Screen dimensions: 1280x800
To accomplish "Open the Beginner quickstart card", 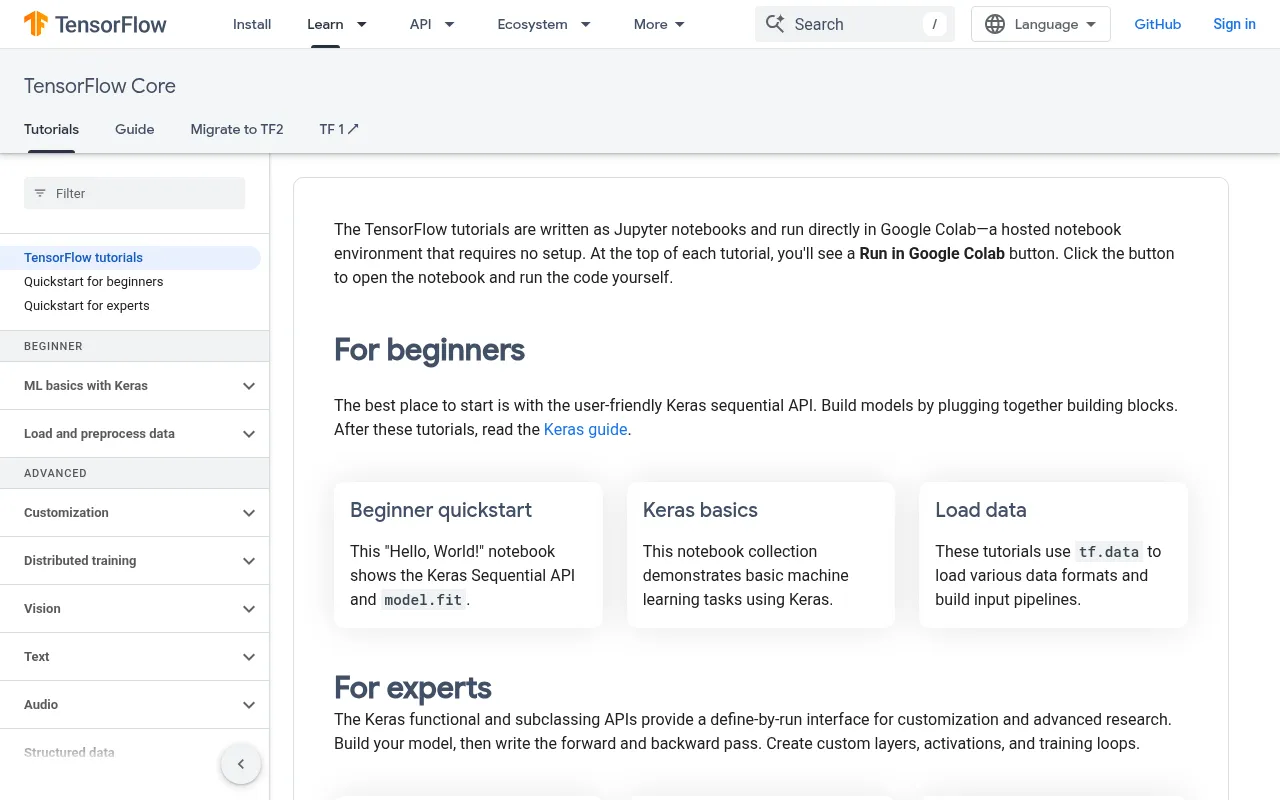I will point(468,555).
